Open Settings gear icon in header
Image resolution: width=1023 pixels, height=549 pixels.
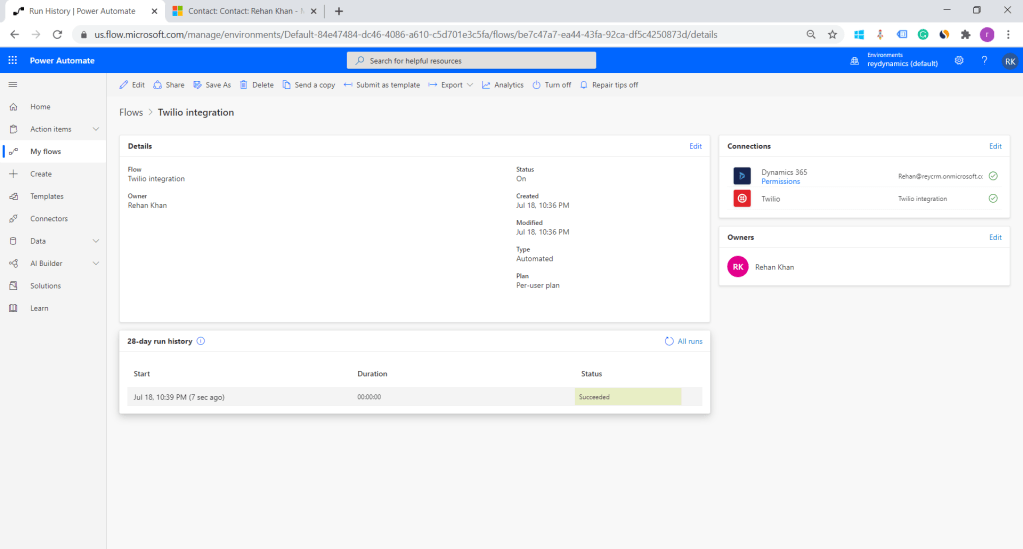tap(959, 61)
